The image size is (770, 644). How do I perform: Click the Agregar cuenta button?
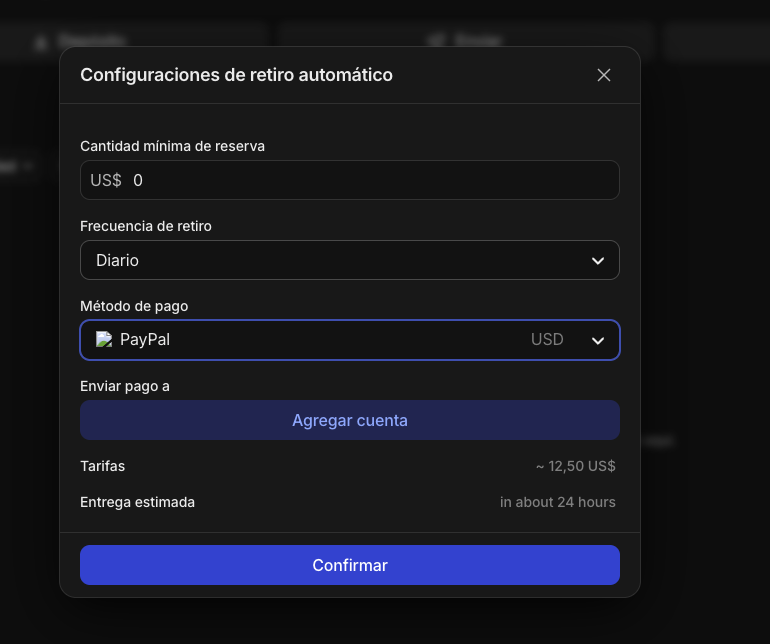(350, 420)
